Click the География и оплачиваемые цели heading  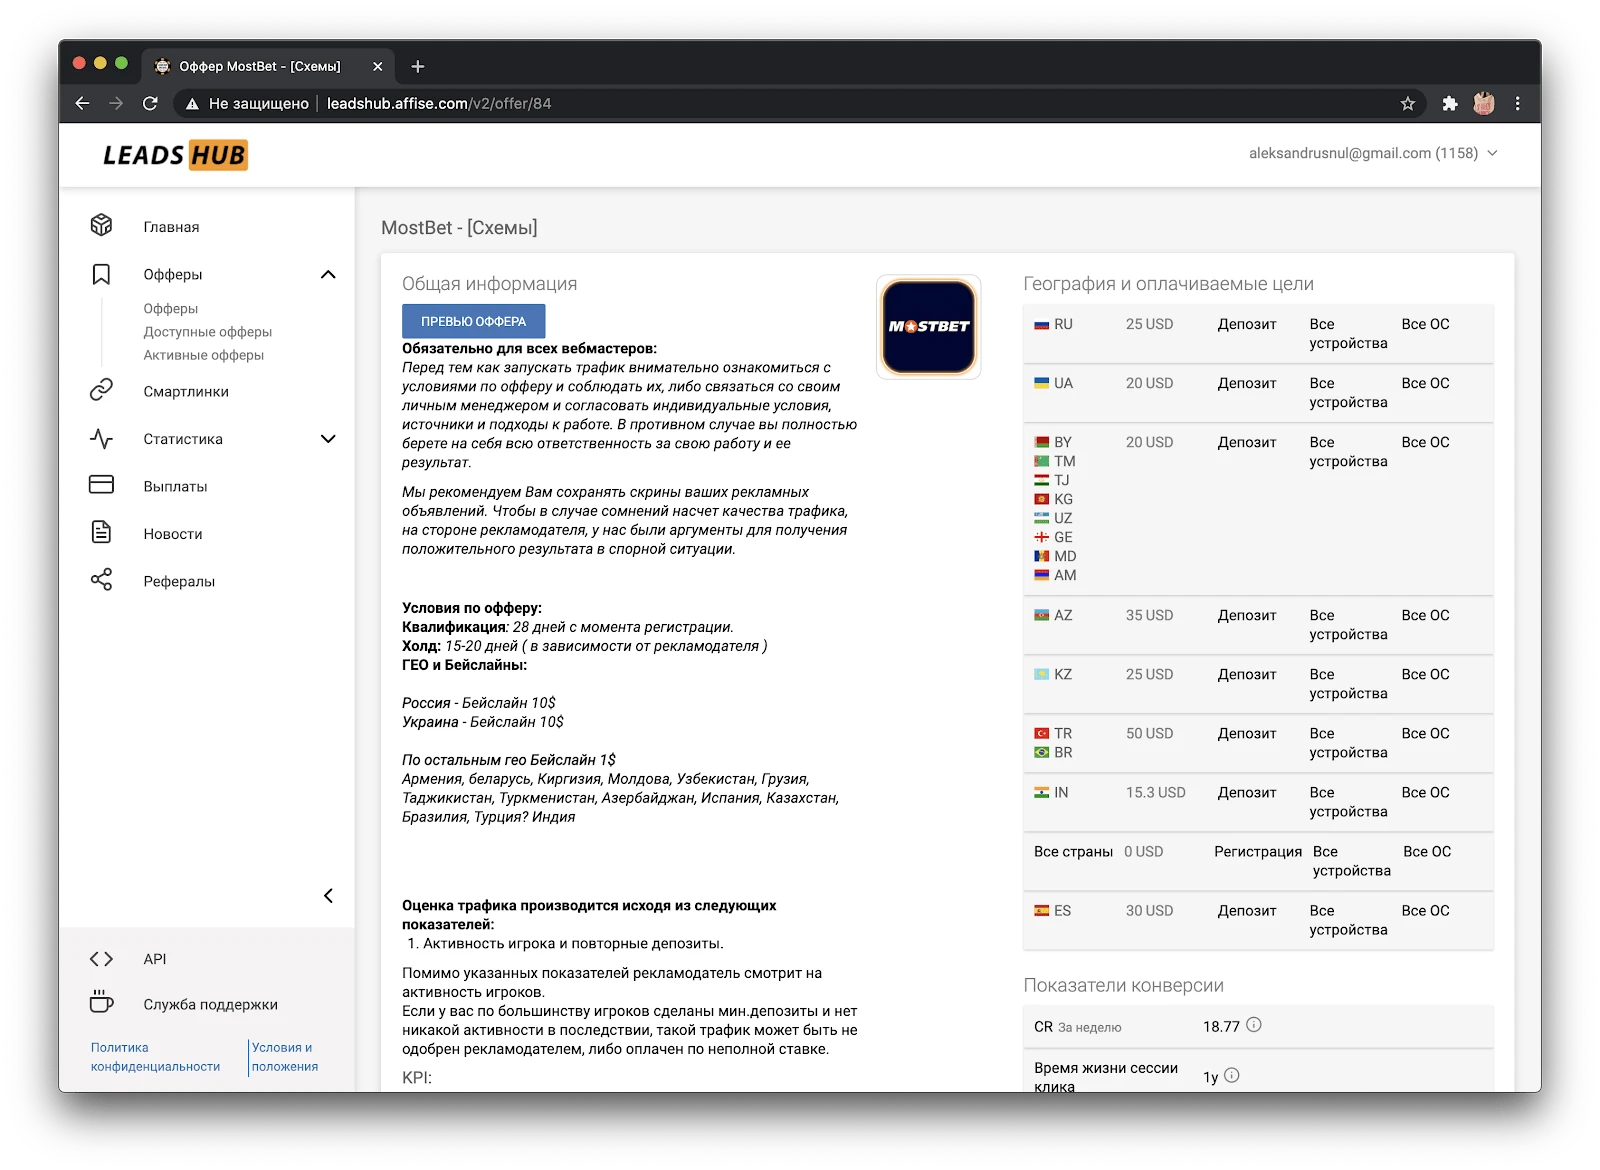pos(1168,284)
